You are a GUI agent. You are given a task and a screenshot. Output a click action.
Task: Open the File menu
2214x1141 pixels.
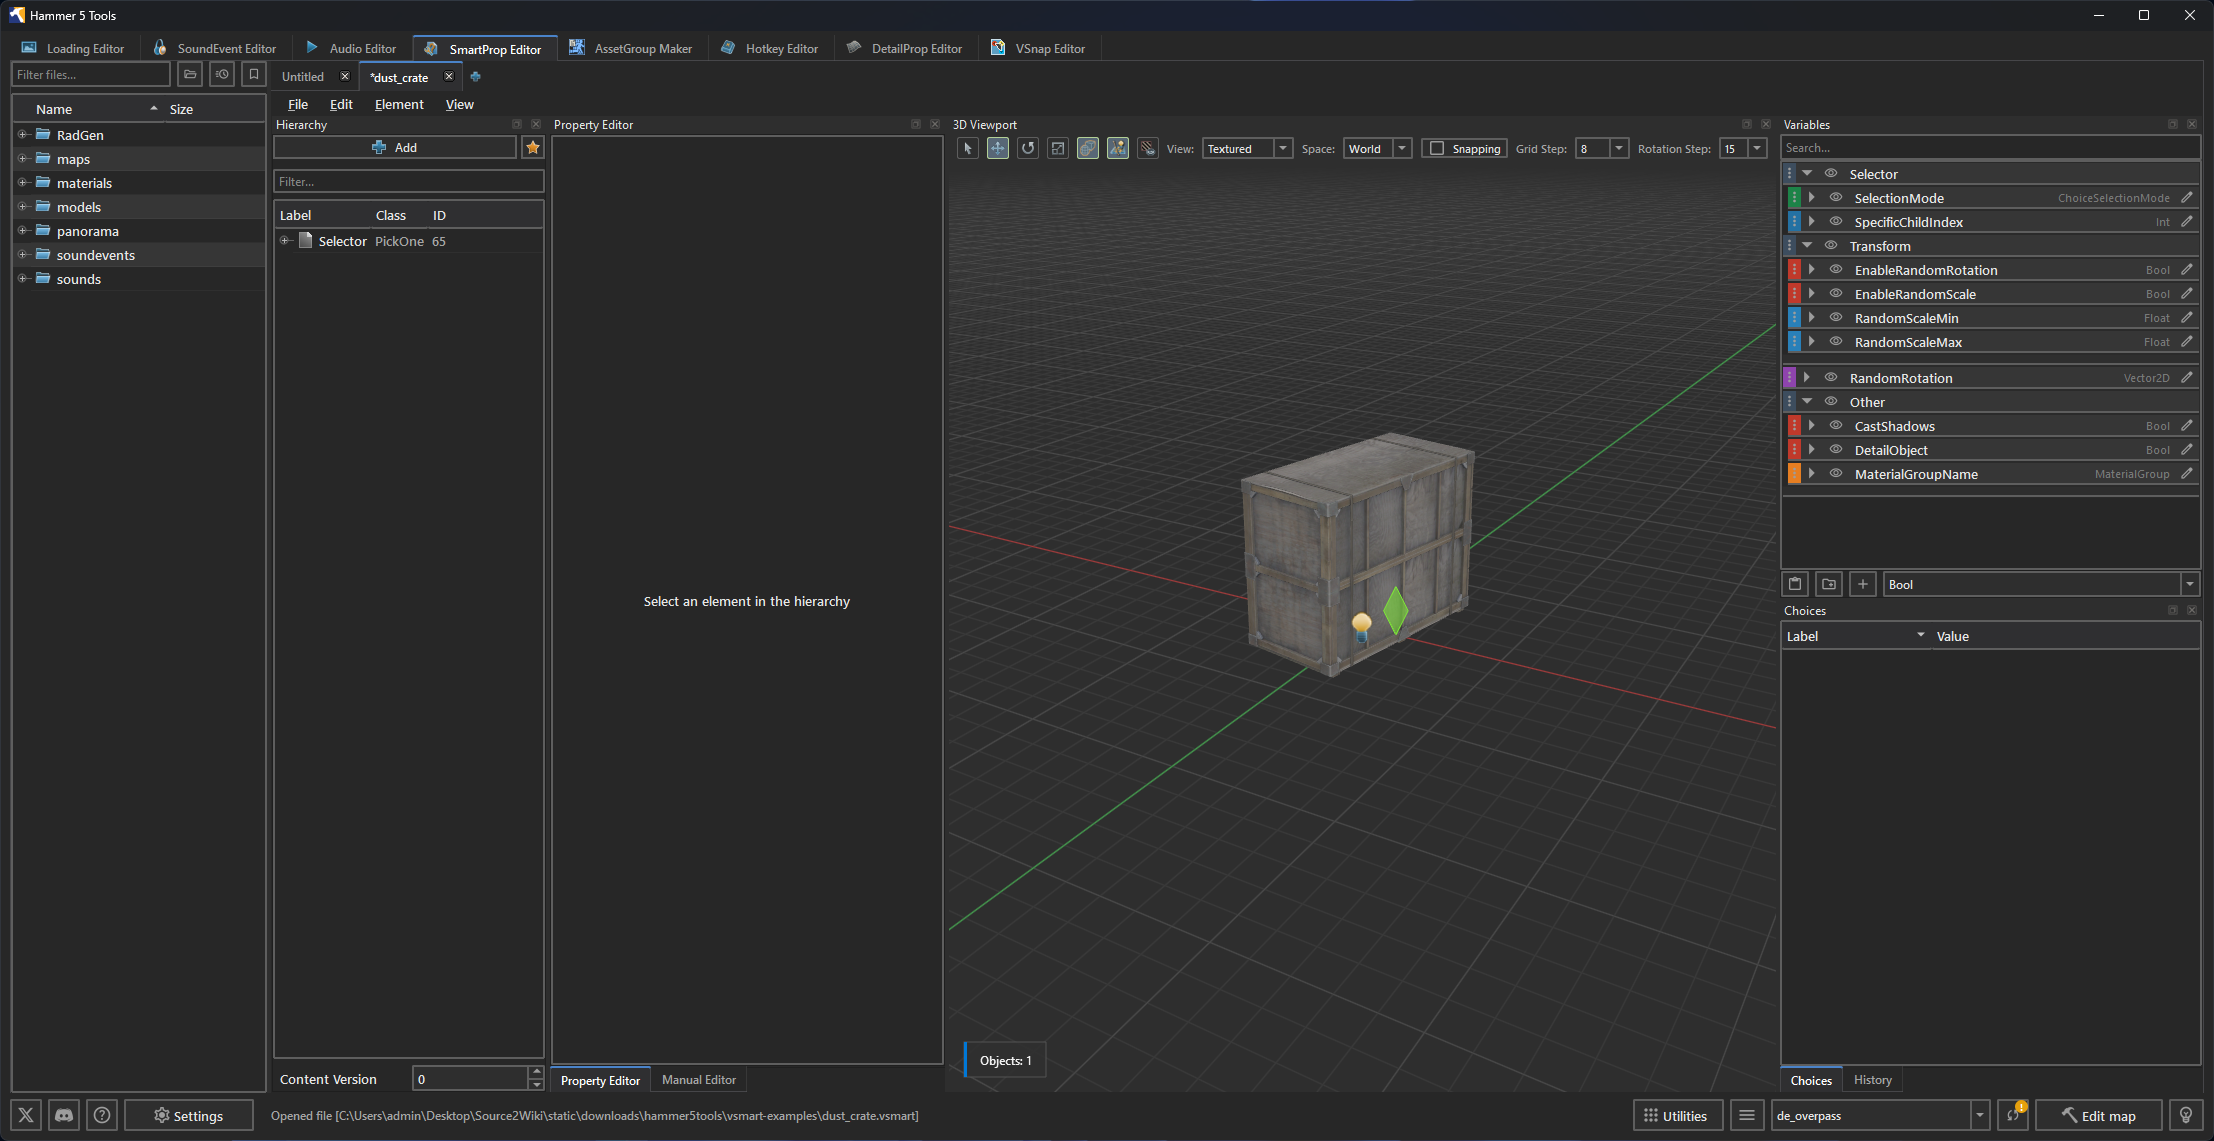pyautogui.click(x=298, y=105)
